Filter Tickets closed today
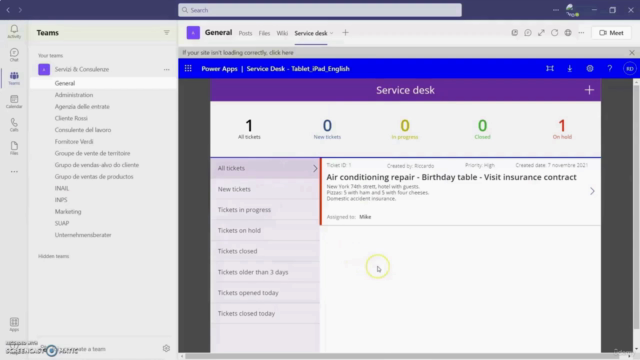640x360 pixels. [265, 313]
